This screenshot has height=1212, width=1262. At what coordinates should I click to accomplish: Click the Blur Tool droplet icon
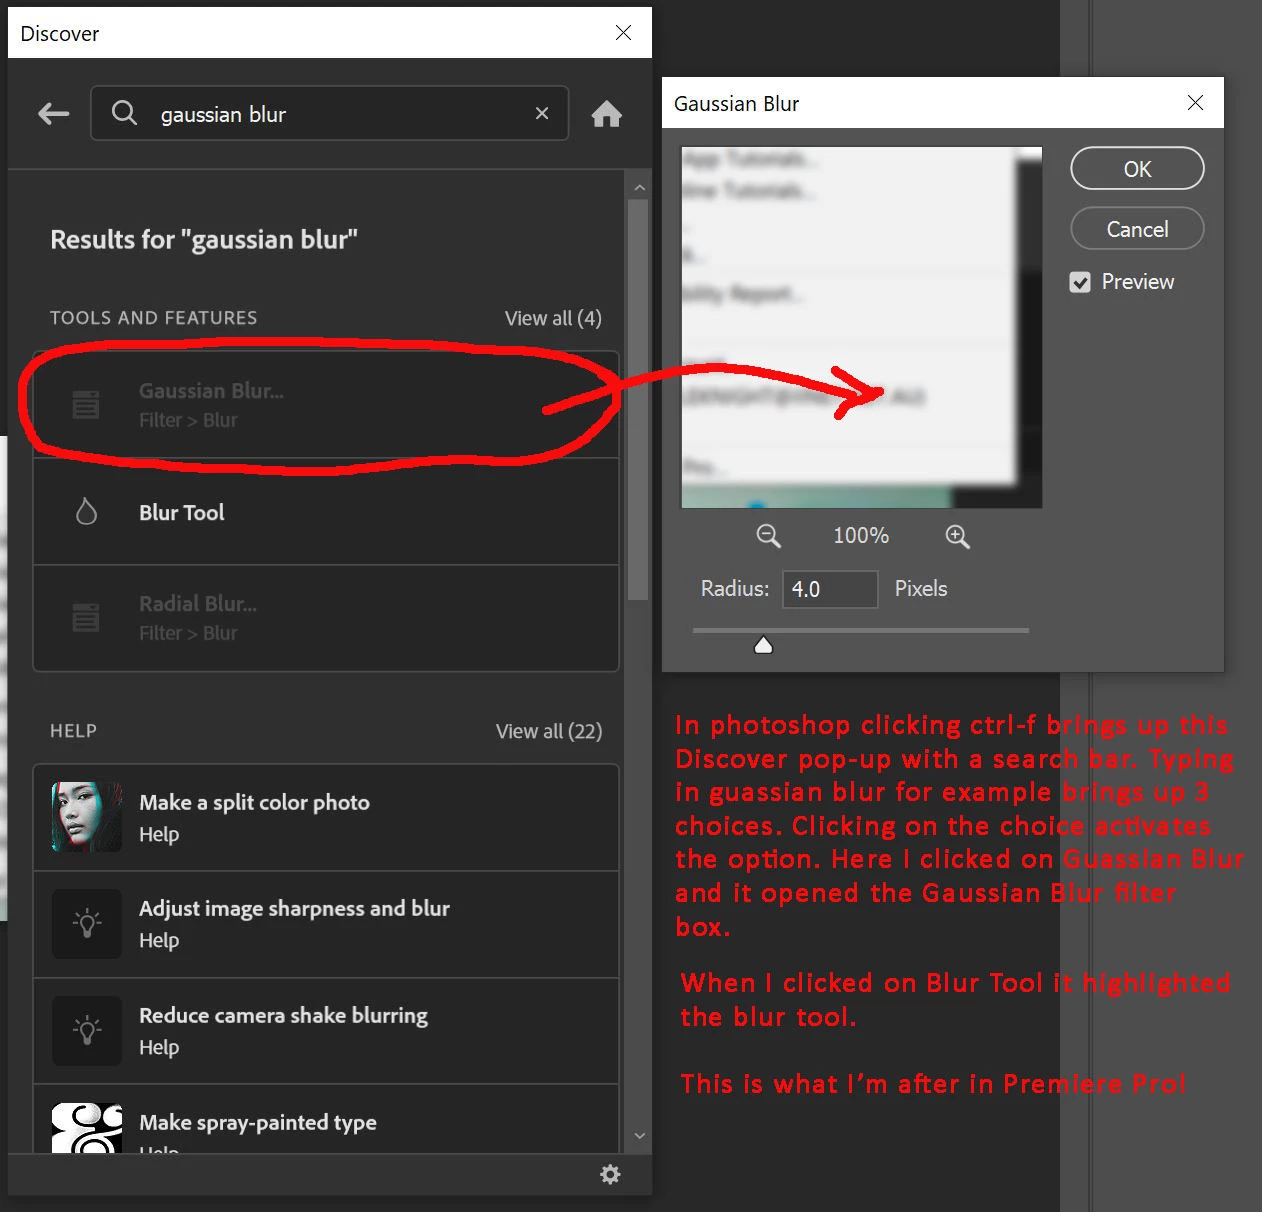(x=87, y=512)
